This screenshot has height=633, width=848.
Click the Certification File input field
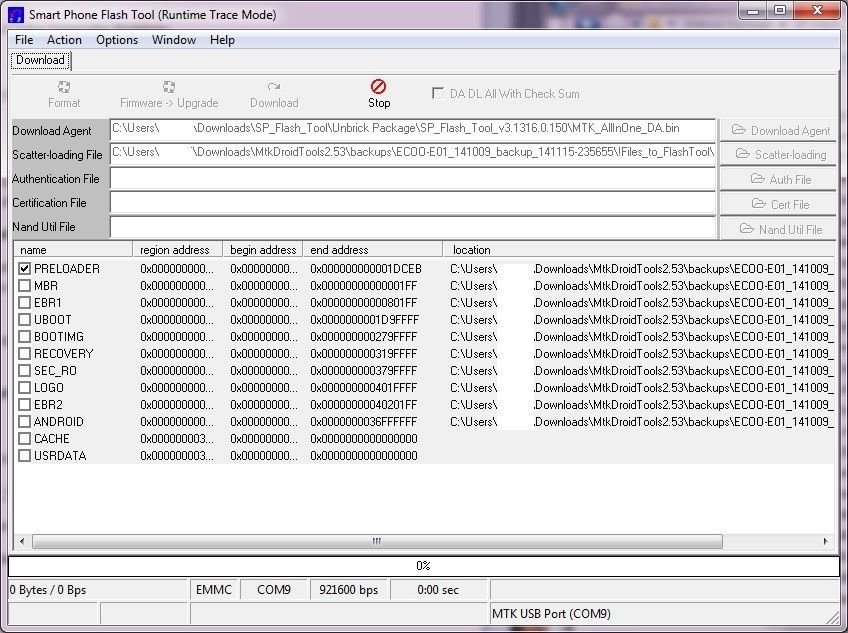pyautogui.click(x=413, y=202)
